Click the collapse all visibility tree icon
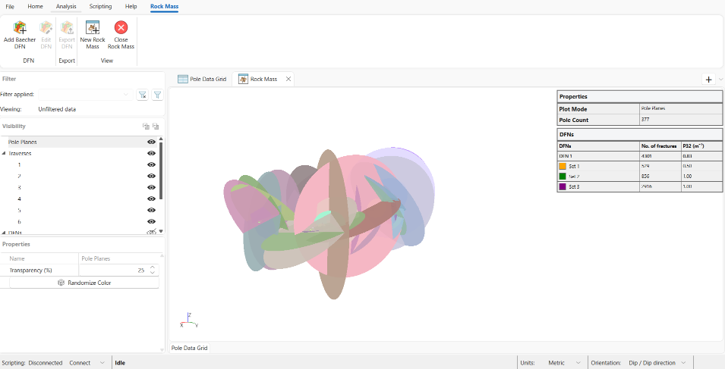The height and width of the screenshot is (369, 725). (x=156, y=126)
